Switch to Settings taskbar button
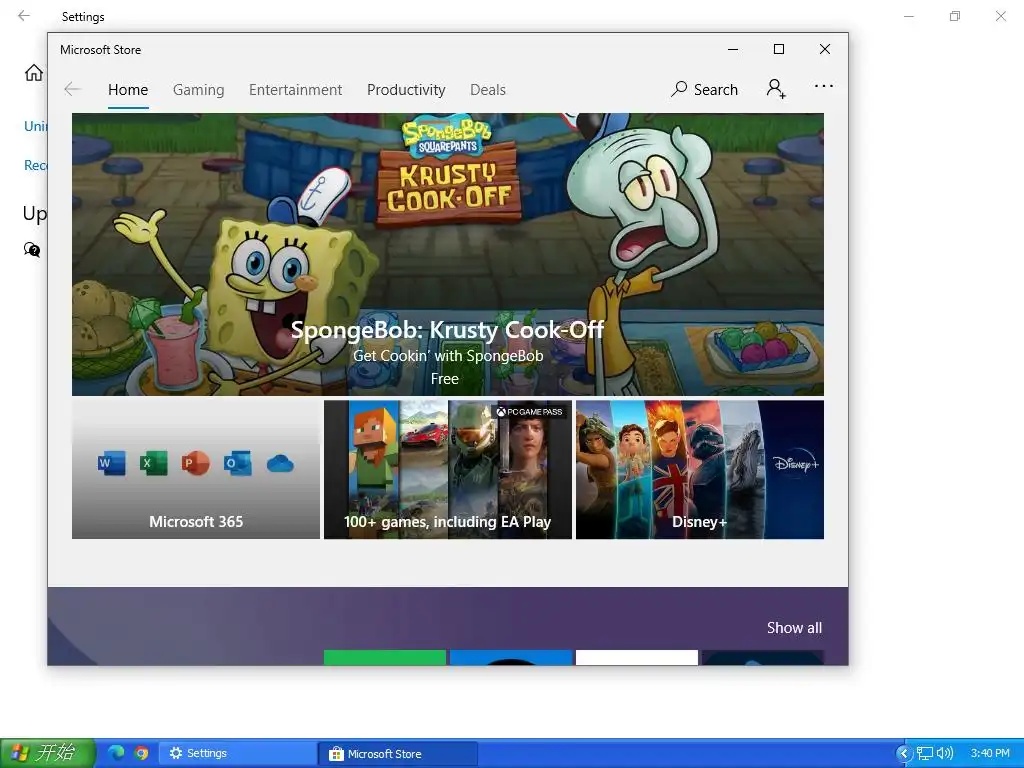Viewport: 1024px width, 768px height. pyautogui.click(x=236, y=753)
